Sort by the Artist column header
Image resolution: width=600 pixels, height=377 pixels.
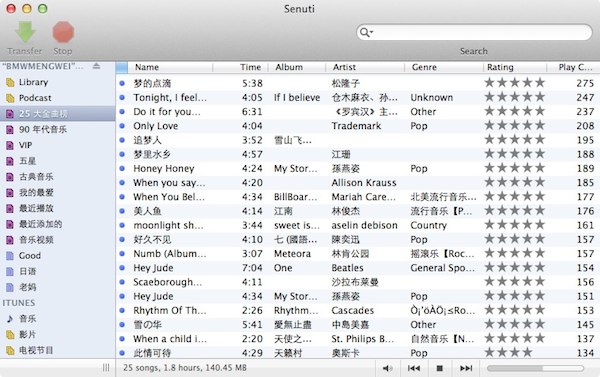click(365, 67)
